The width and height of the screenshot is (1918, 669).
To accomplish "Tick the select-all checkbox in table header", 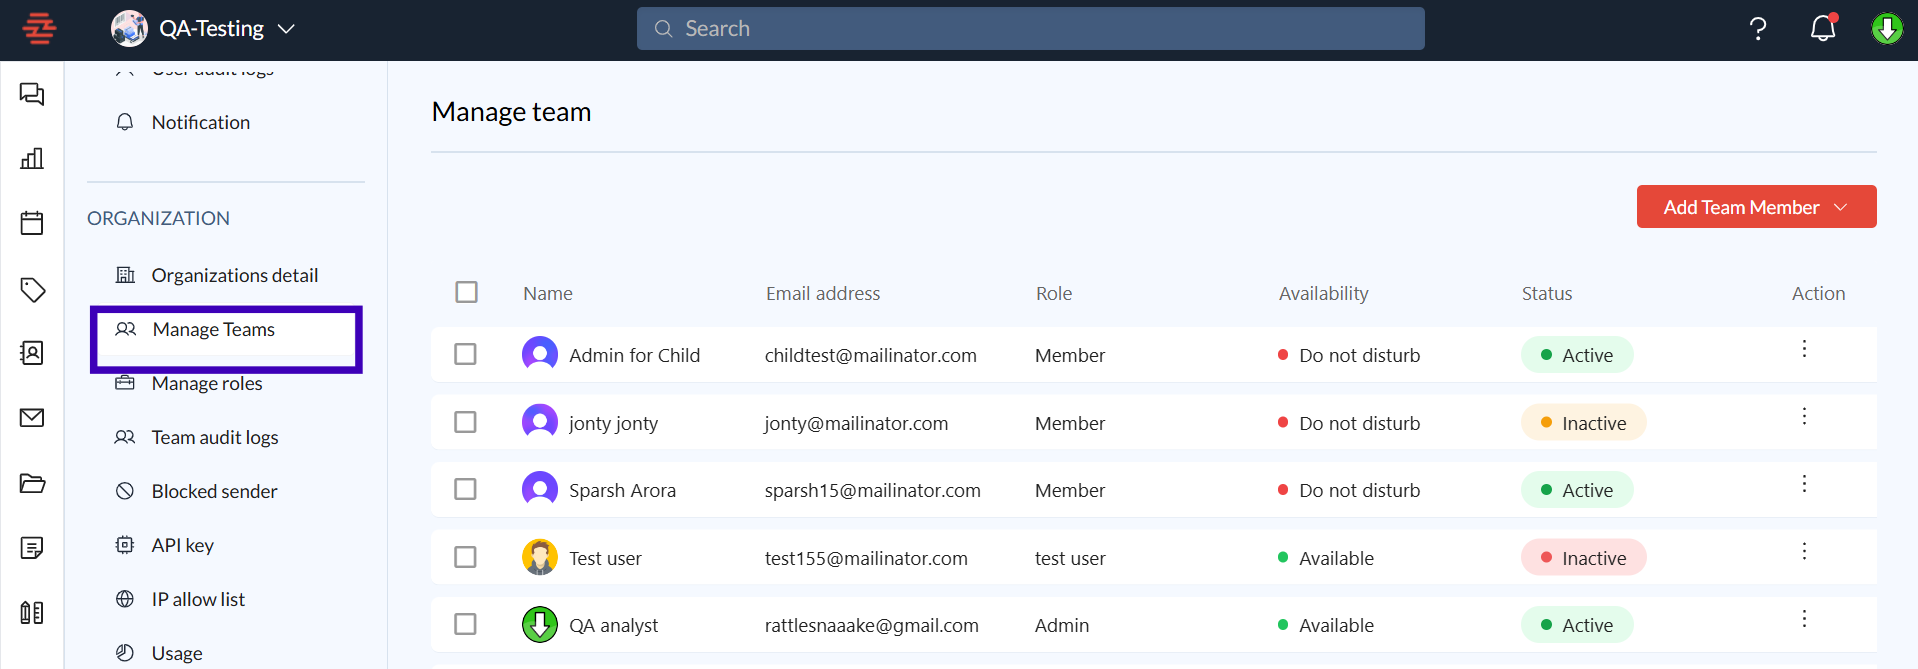I will [466, 292].
